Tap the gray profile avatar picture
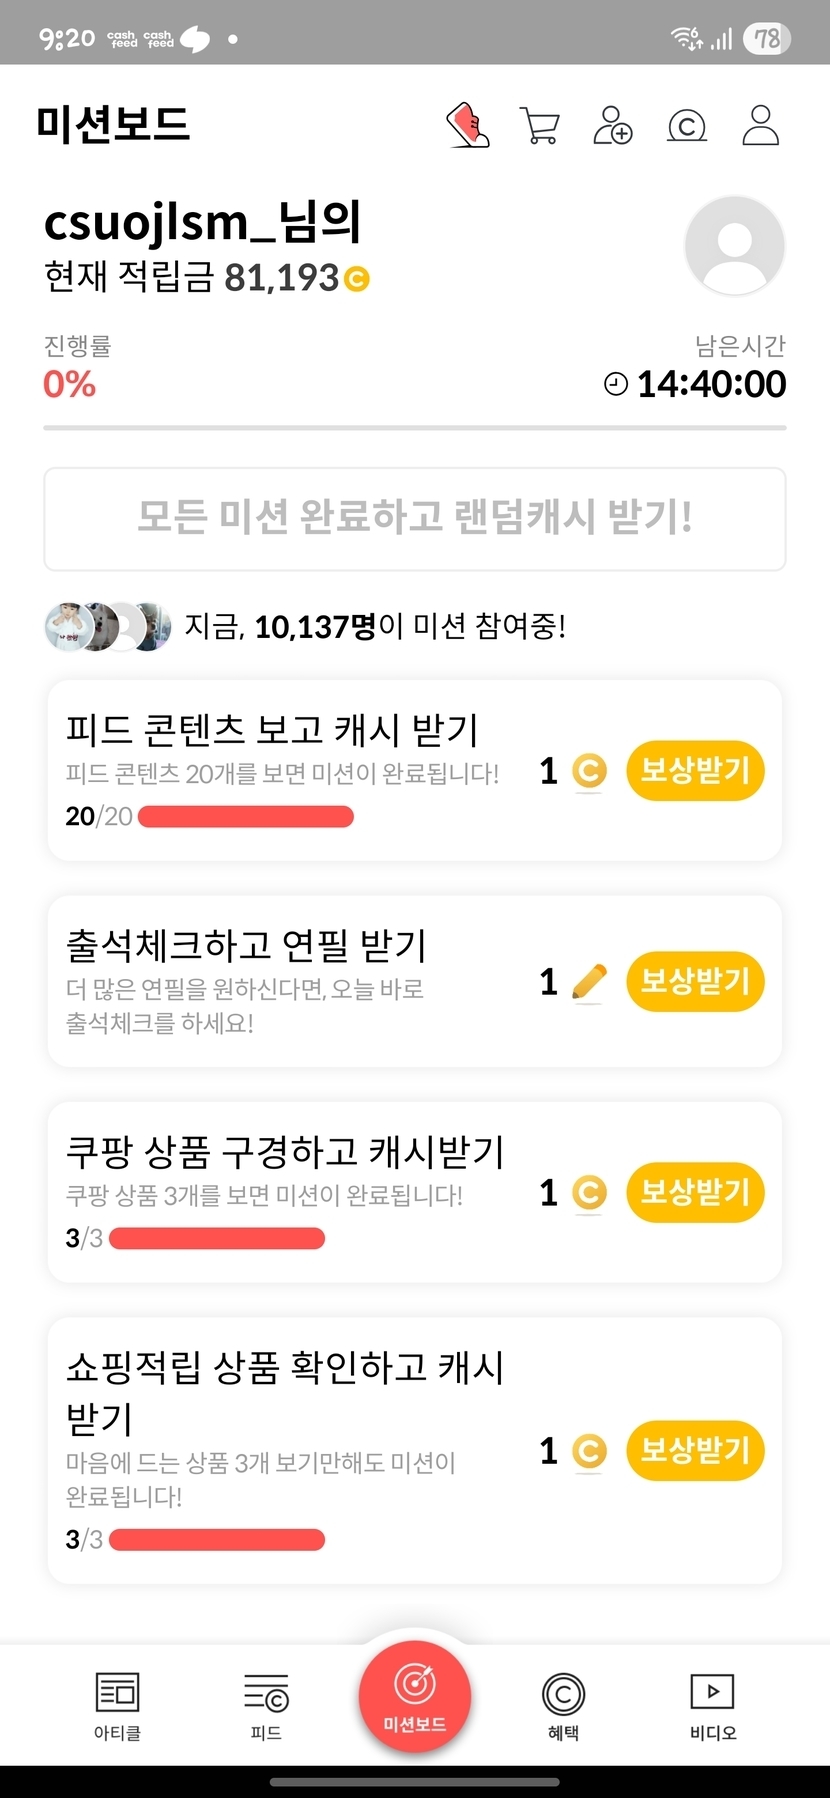 click(734, 246)
